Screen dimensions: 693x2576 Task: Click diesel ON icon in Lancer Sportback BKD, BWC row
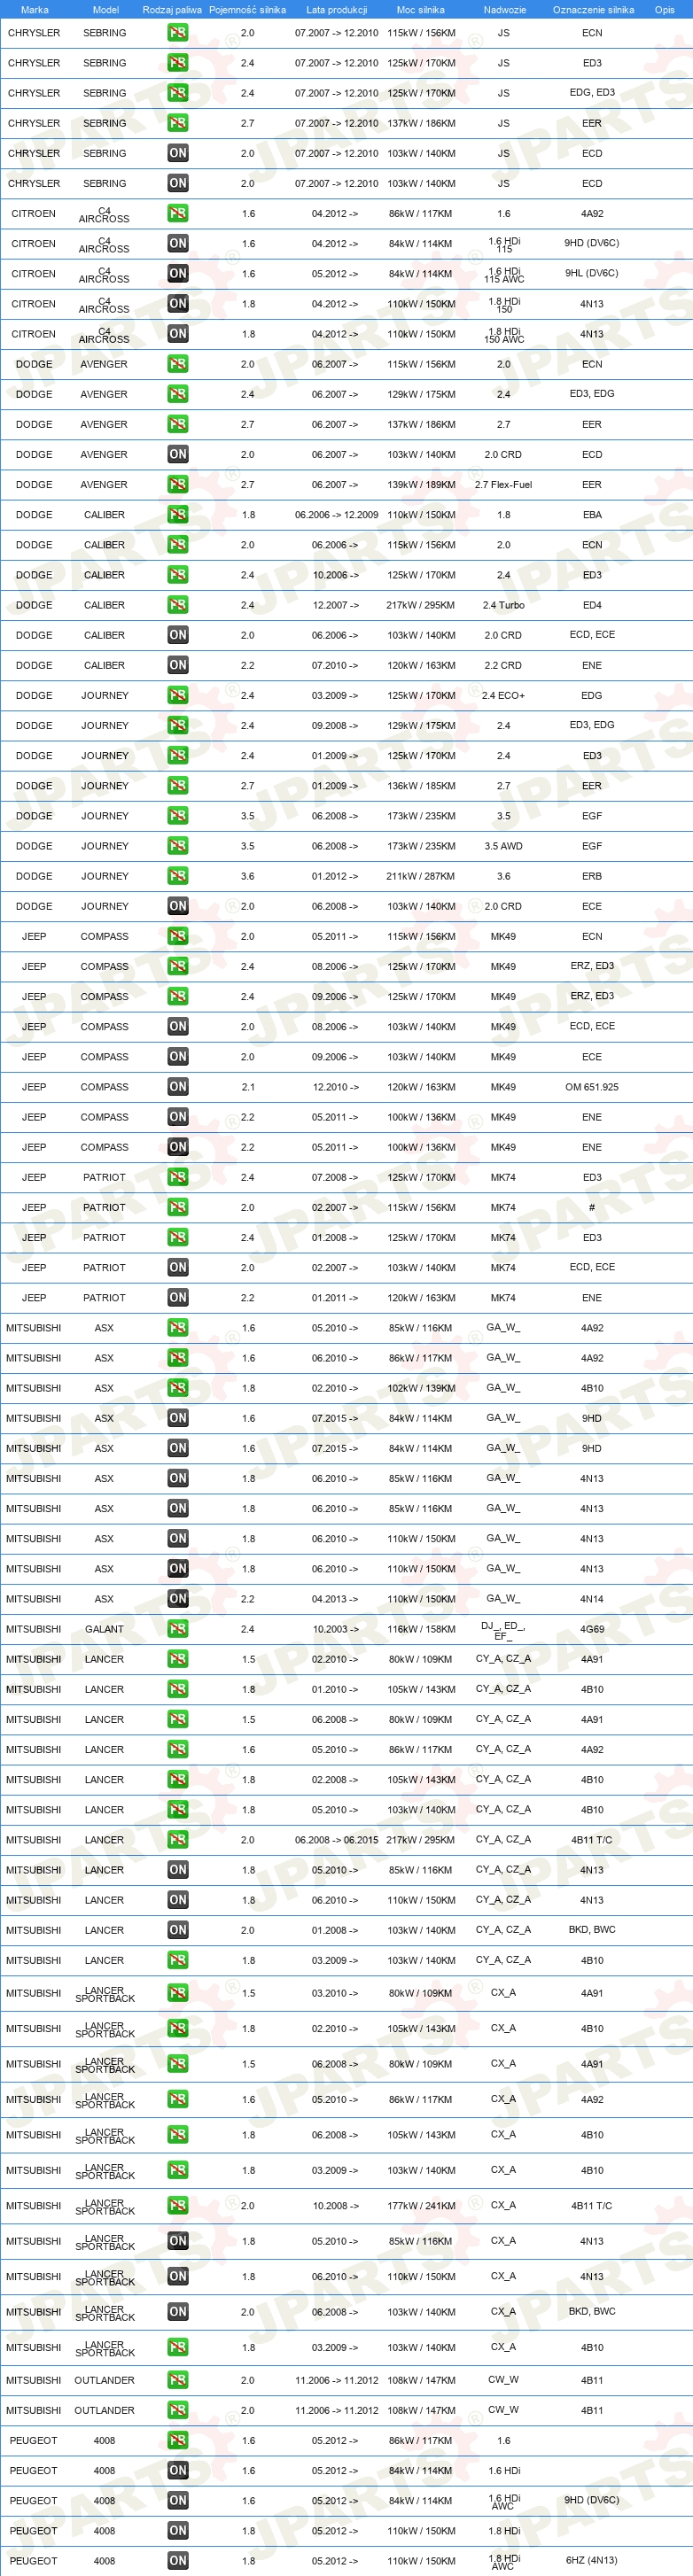178,2312
